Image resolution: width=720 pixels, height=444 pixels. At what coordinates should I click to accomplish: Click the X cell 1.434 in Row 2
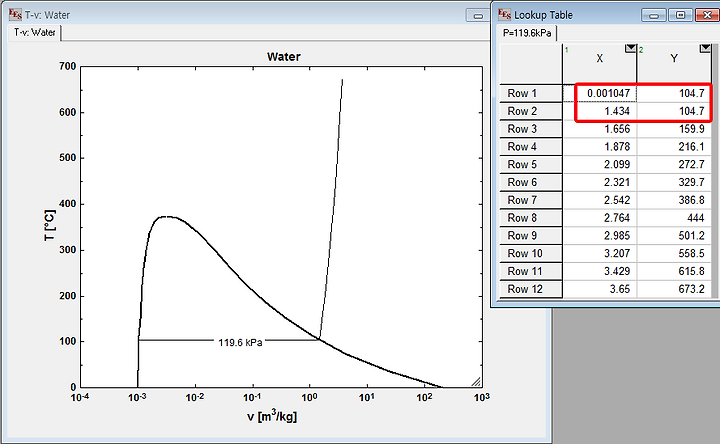(600, 111)
